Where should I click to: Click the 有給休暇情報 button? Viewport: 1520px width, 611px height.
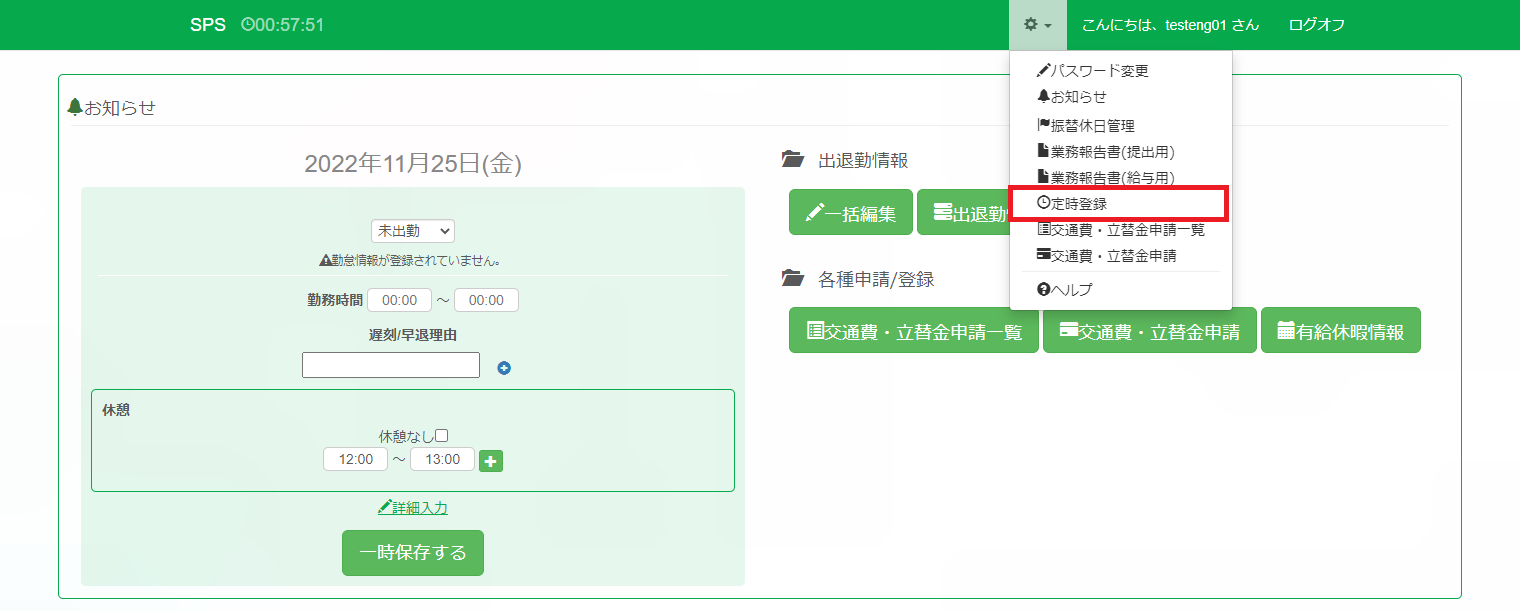(1340, 331)
